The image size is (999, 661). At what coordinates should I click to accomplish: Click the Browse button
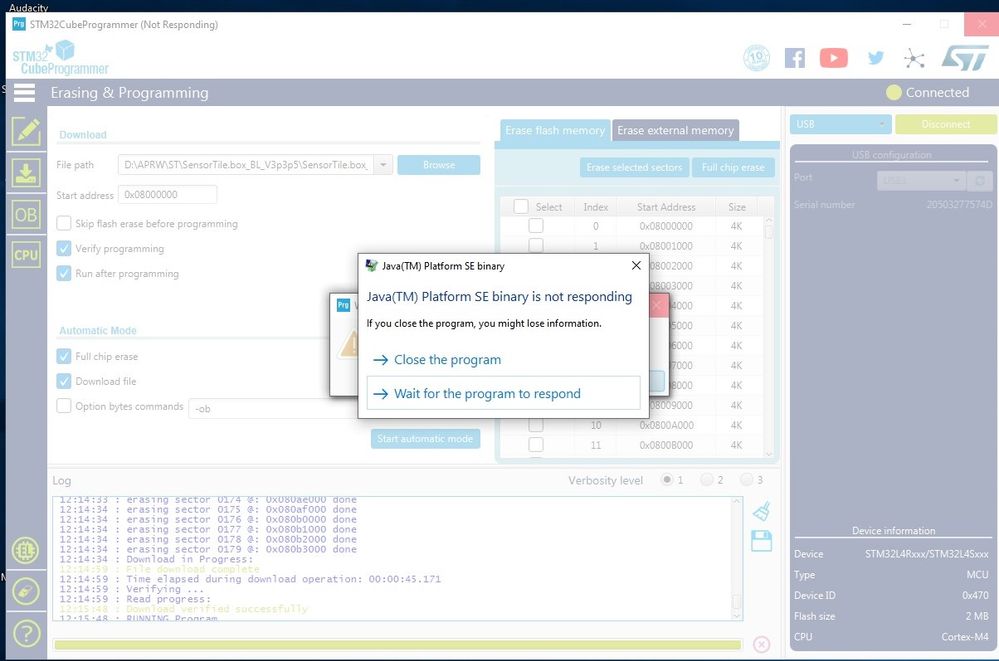click(x=438, y=165)
